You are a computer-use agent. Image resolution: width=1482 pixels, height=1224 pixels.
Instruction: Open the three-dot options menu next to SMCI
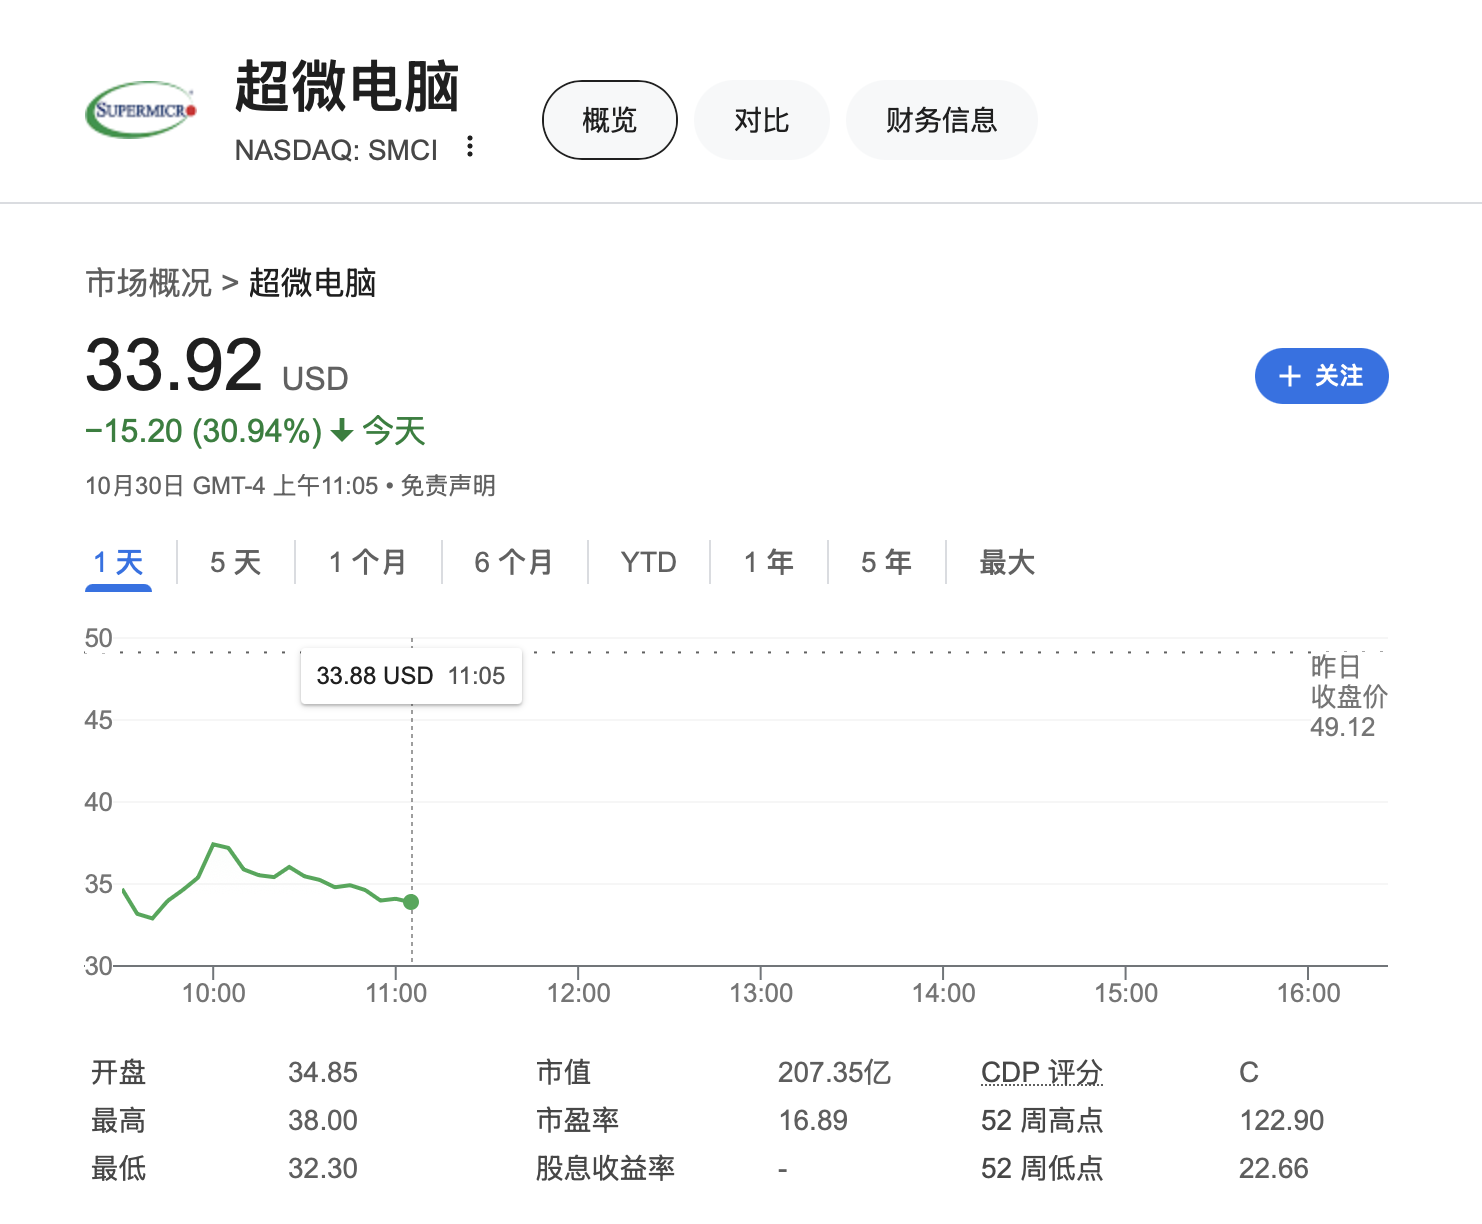470,148
